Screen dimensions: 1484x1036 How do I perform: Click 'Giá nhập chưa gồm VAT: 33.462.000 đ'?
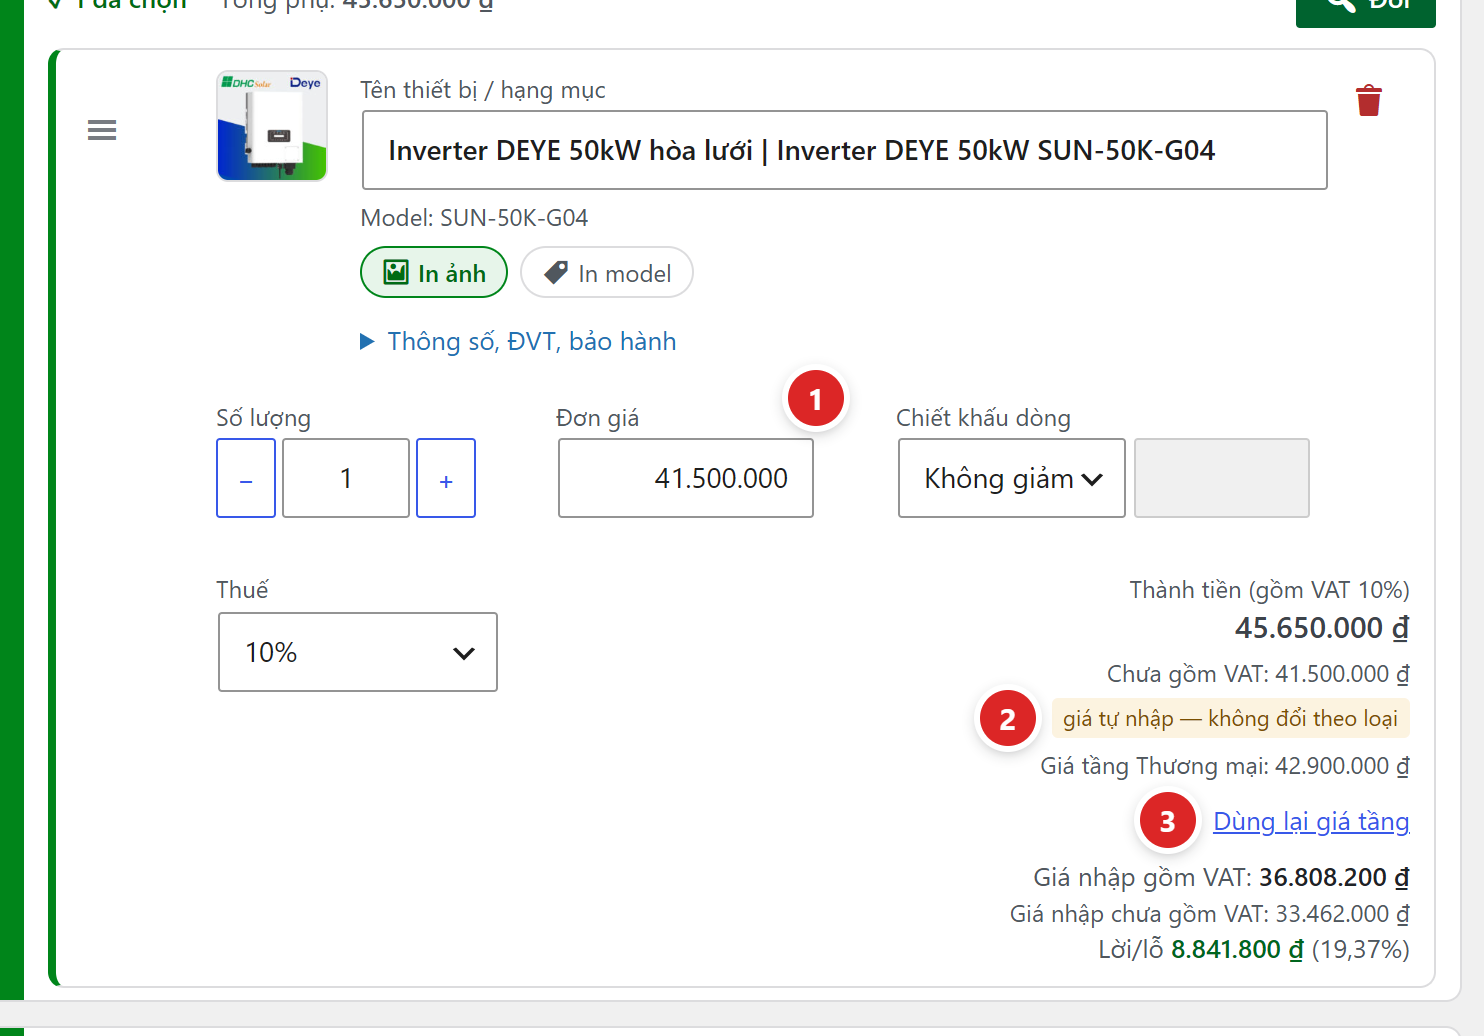(x=1210, y=914)
